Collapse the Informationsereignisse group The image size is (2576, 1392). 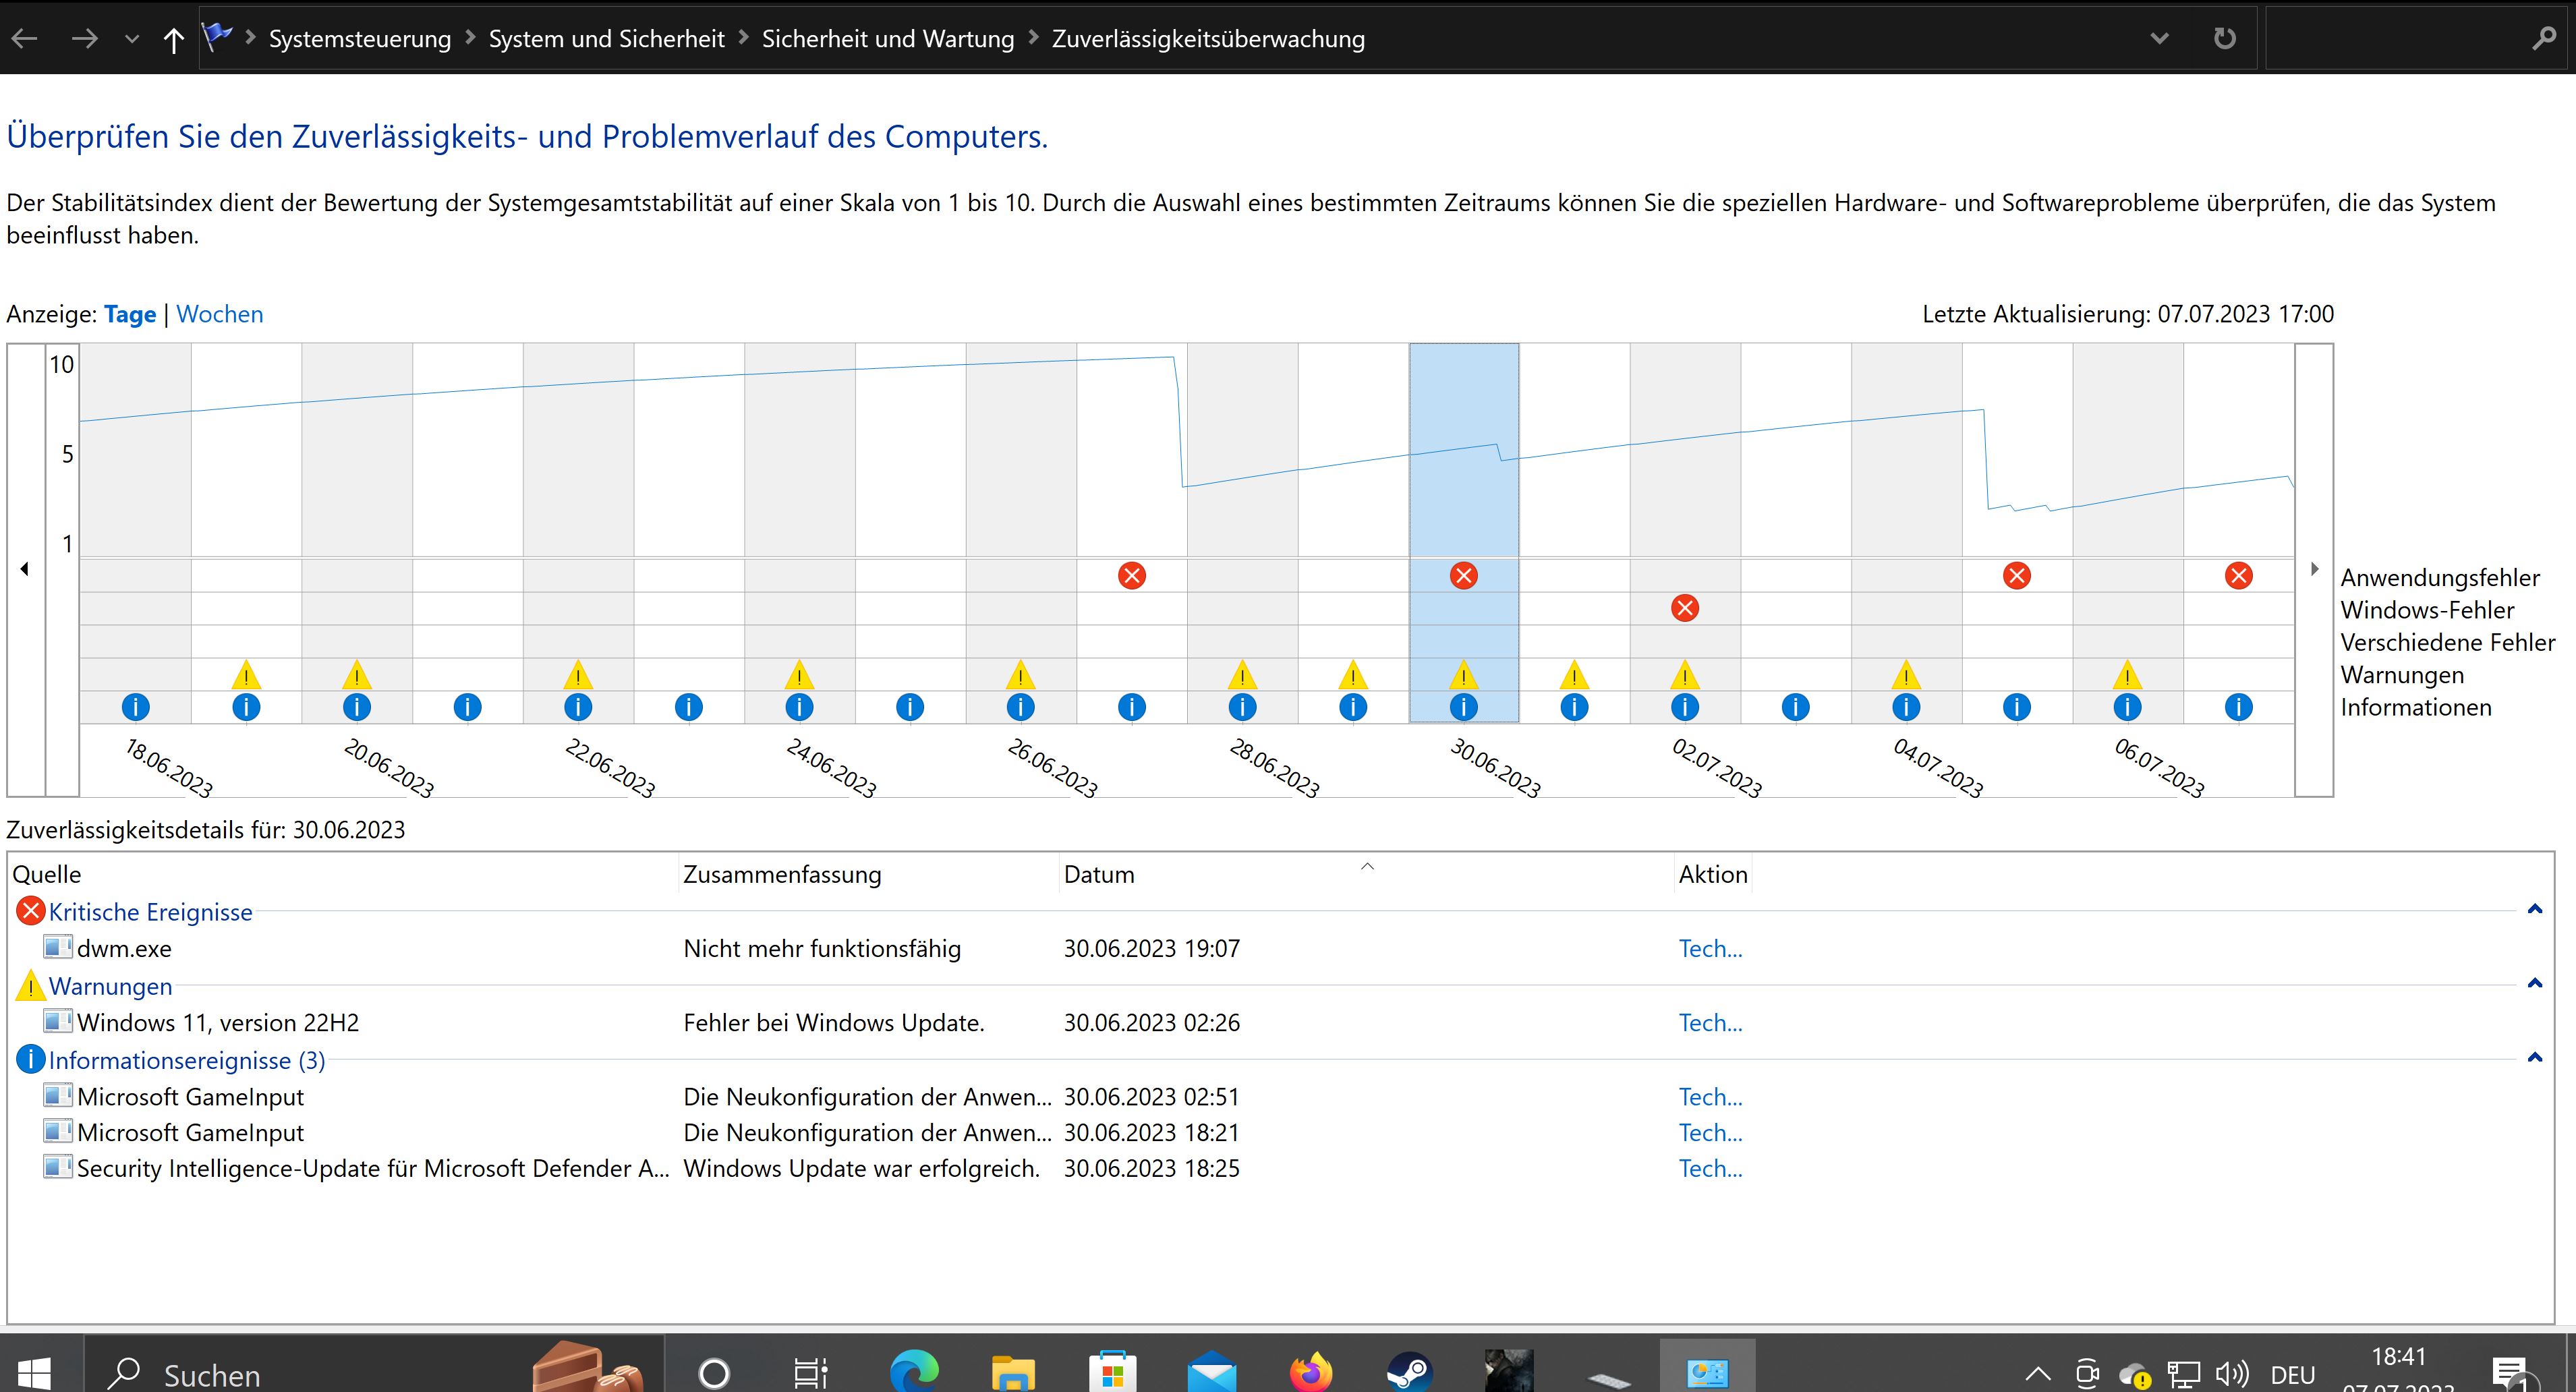tap(2534, 1058)
